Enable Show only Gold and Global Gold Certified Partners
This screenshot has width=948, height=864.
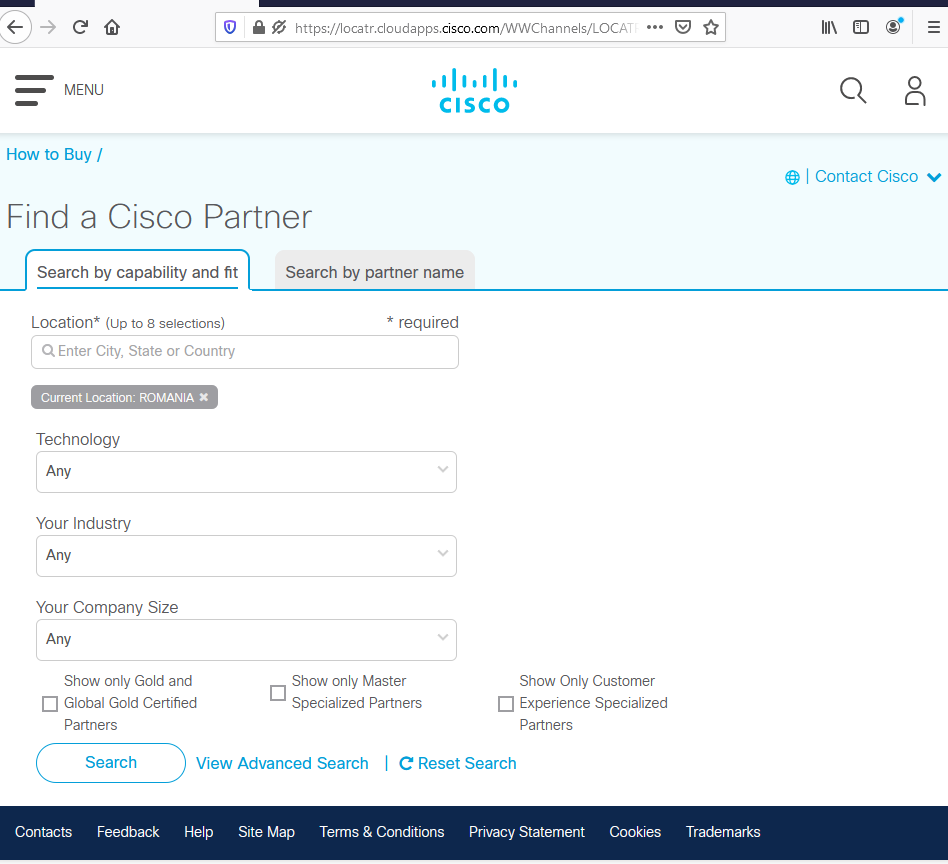point(50,703)
